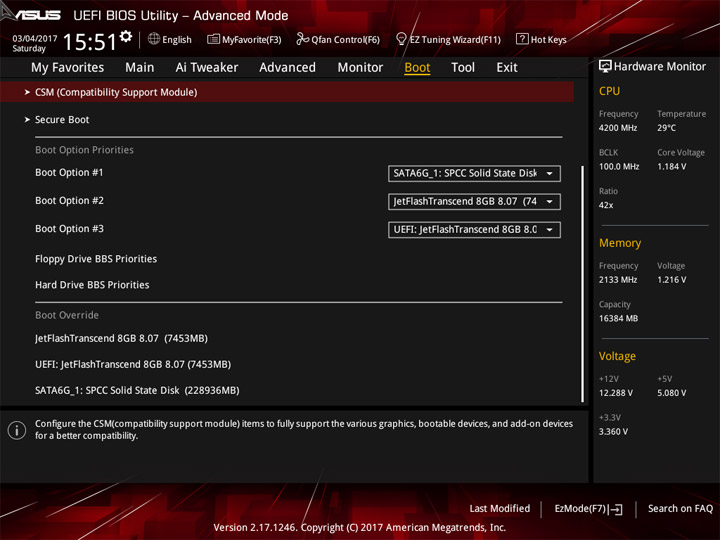Click the Hardware Monitor screen icon
Image resolution: width=720 pixels, height=540 pixels.
click(x=605, y=67)
